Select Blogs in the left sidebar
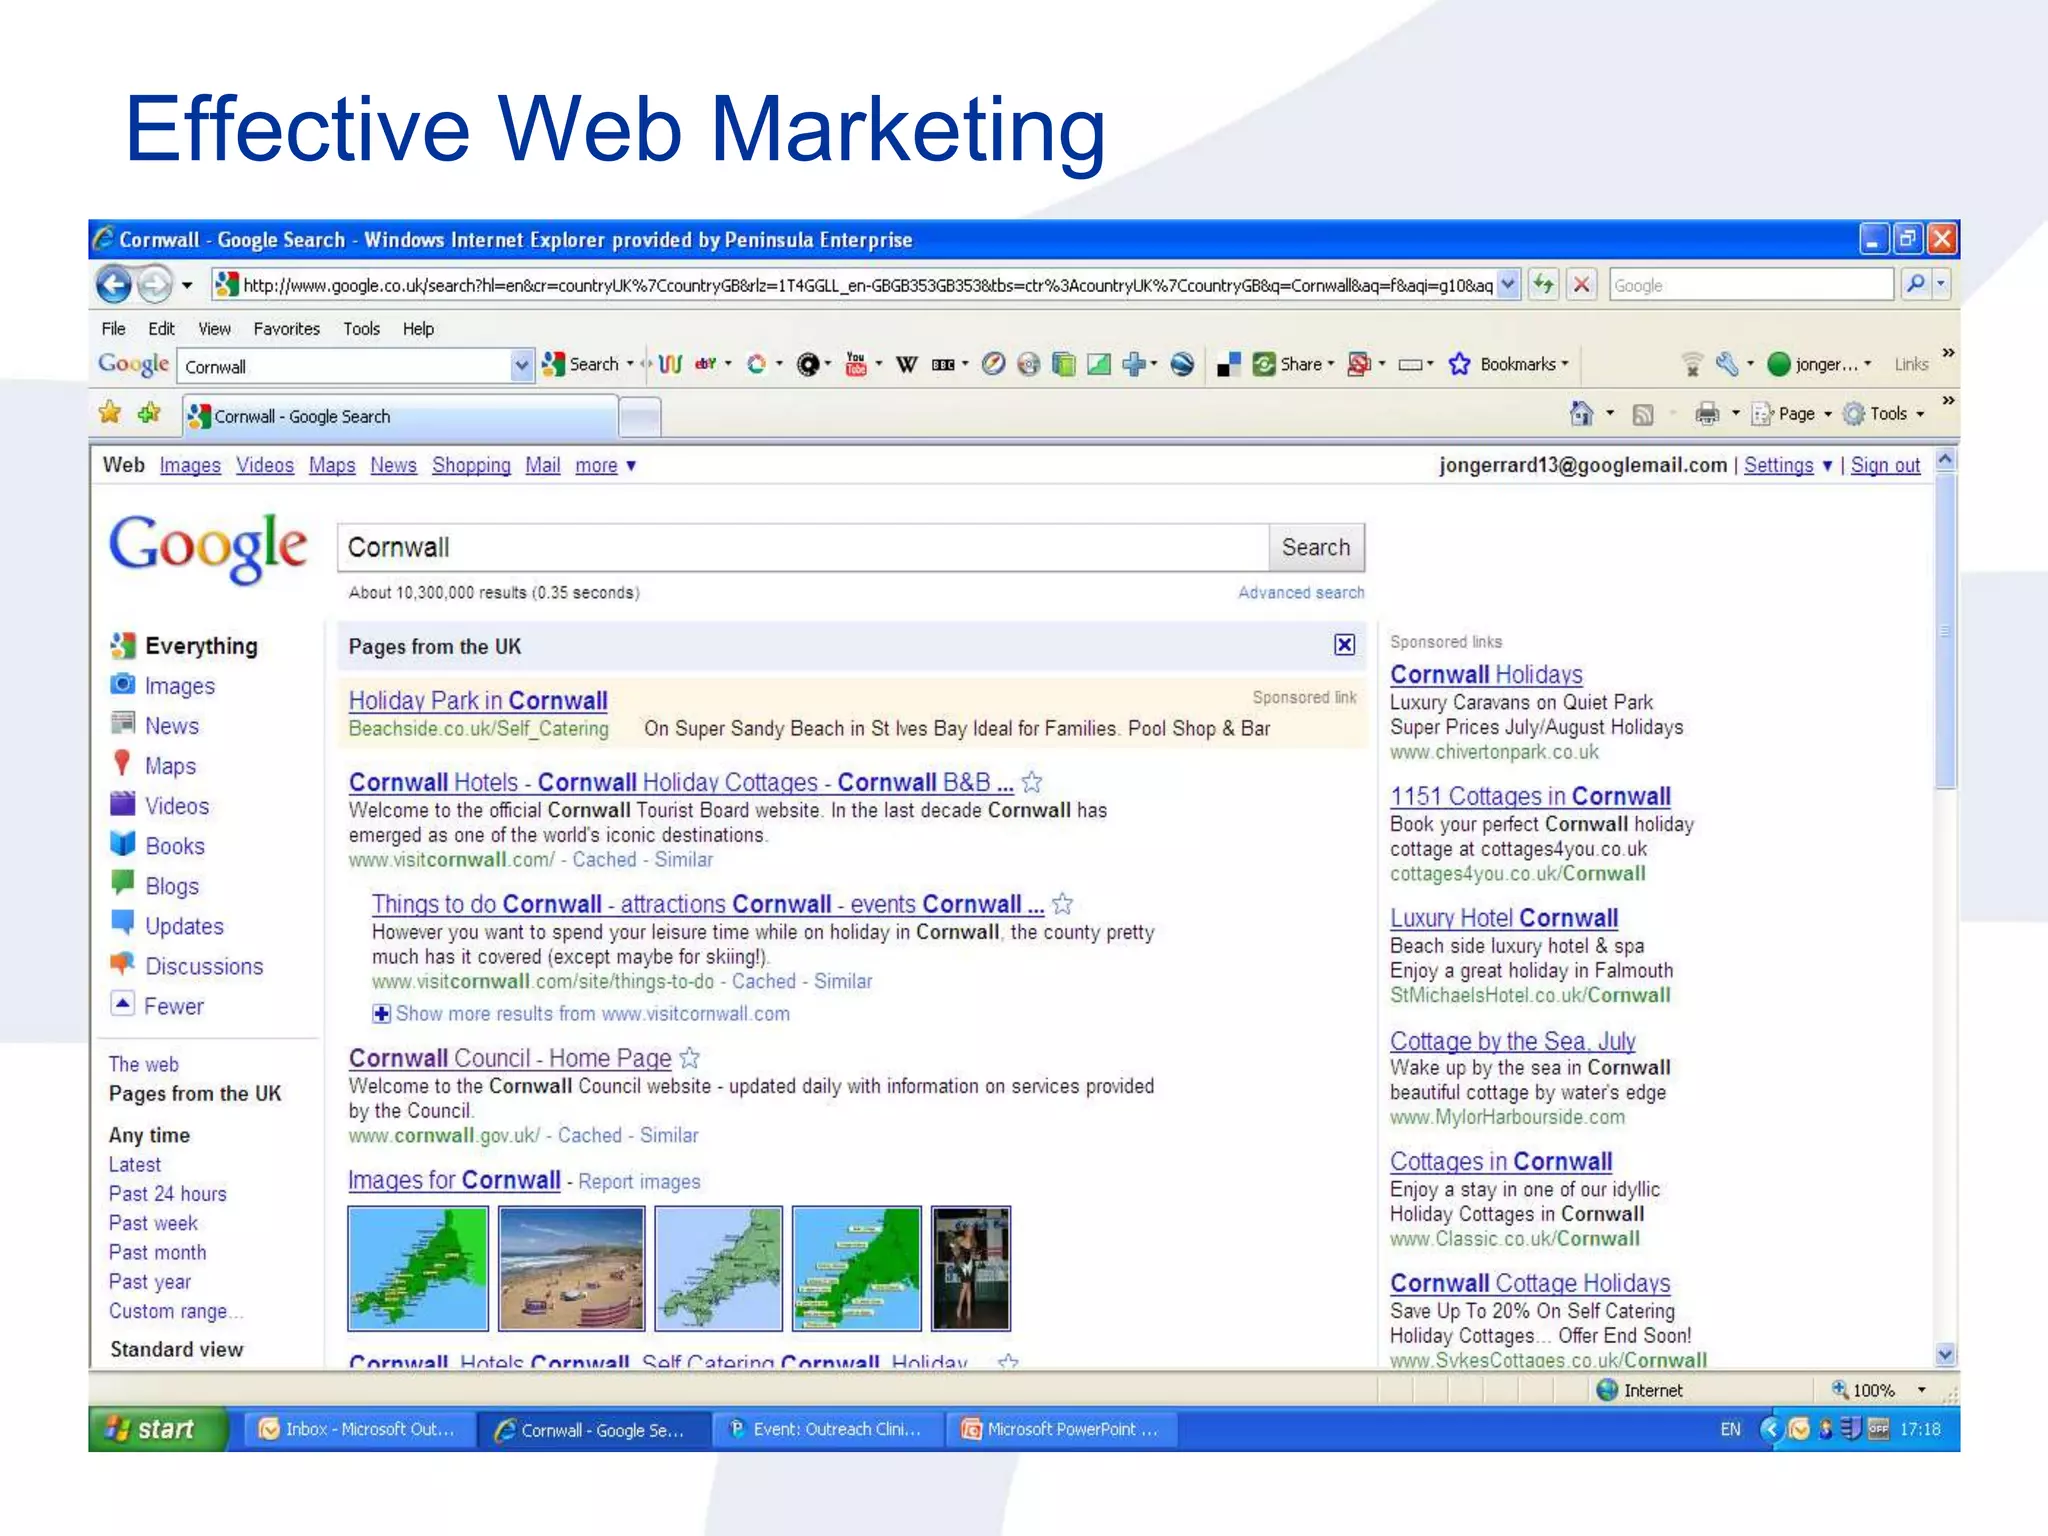 point(172,886)
